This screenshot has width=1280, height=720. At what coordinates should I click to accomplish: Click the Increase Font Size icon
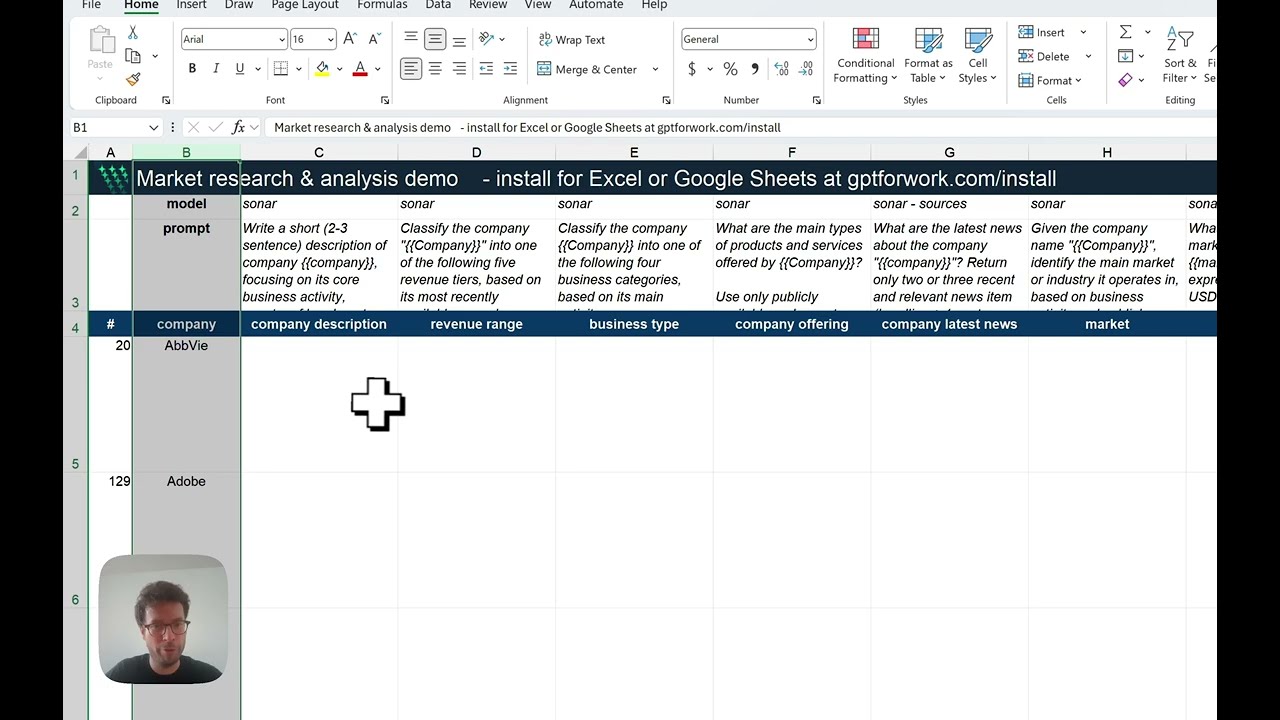[350, 39]
